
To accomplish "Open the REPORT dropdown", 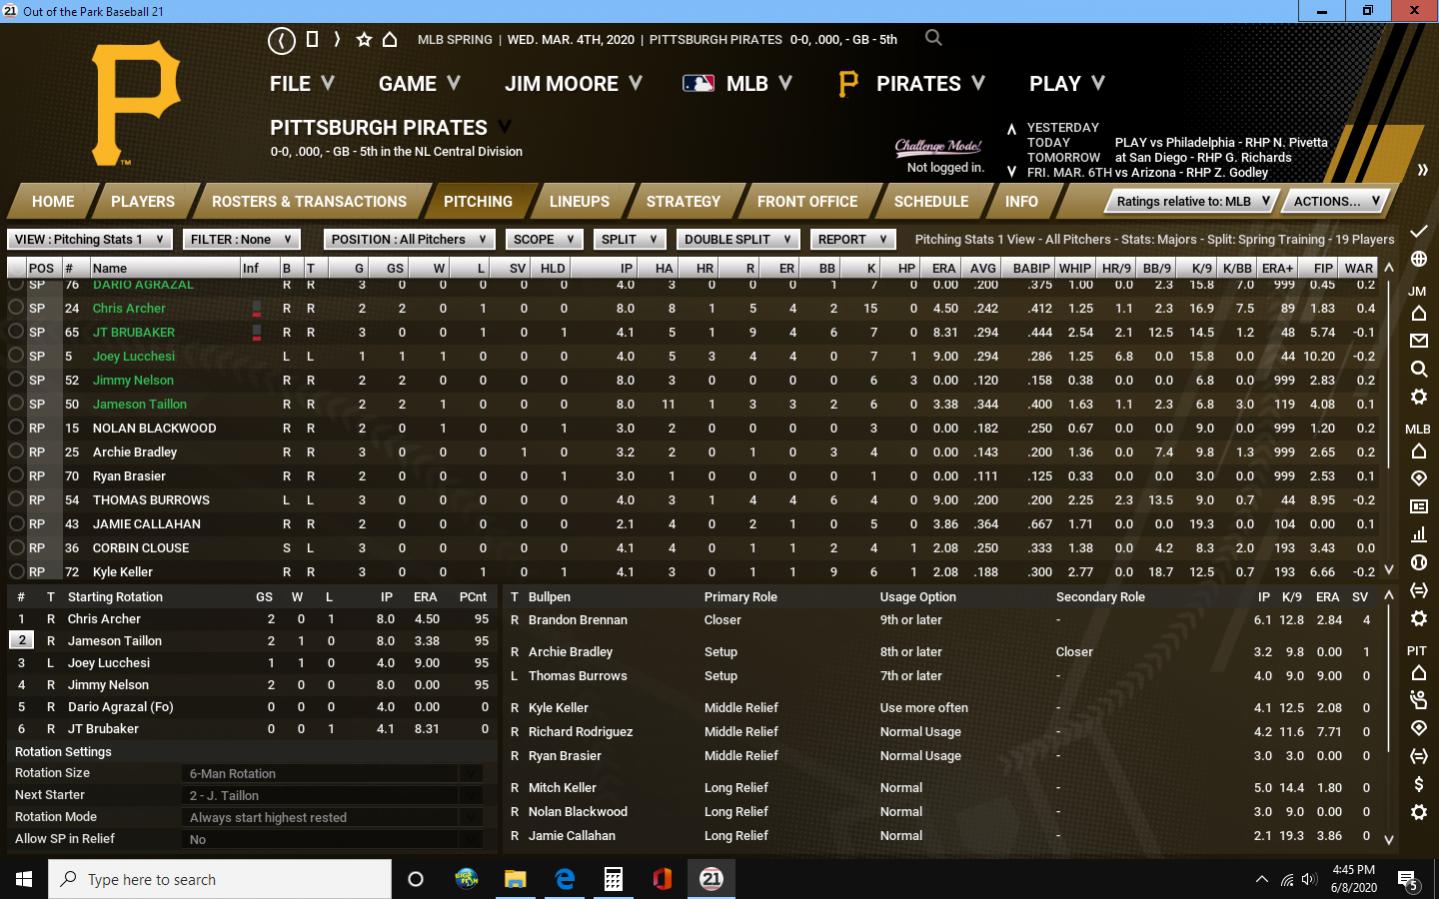I will click(x=851, y=239).
